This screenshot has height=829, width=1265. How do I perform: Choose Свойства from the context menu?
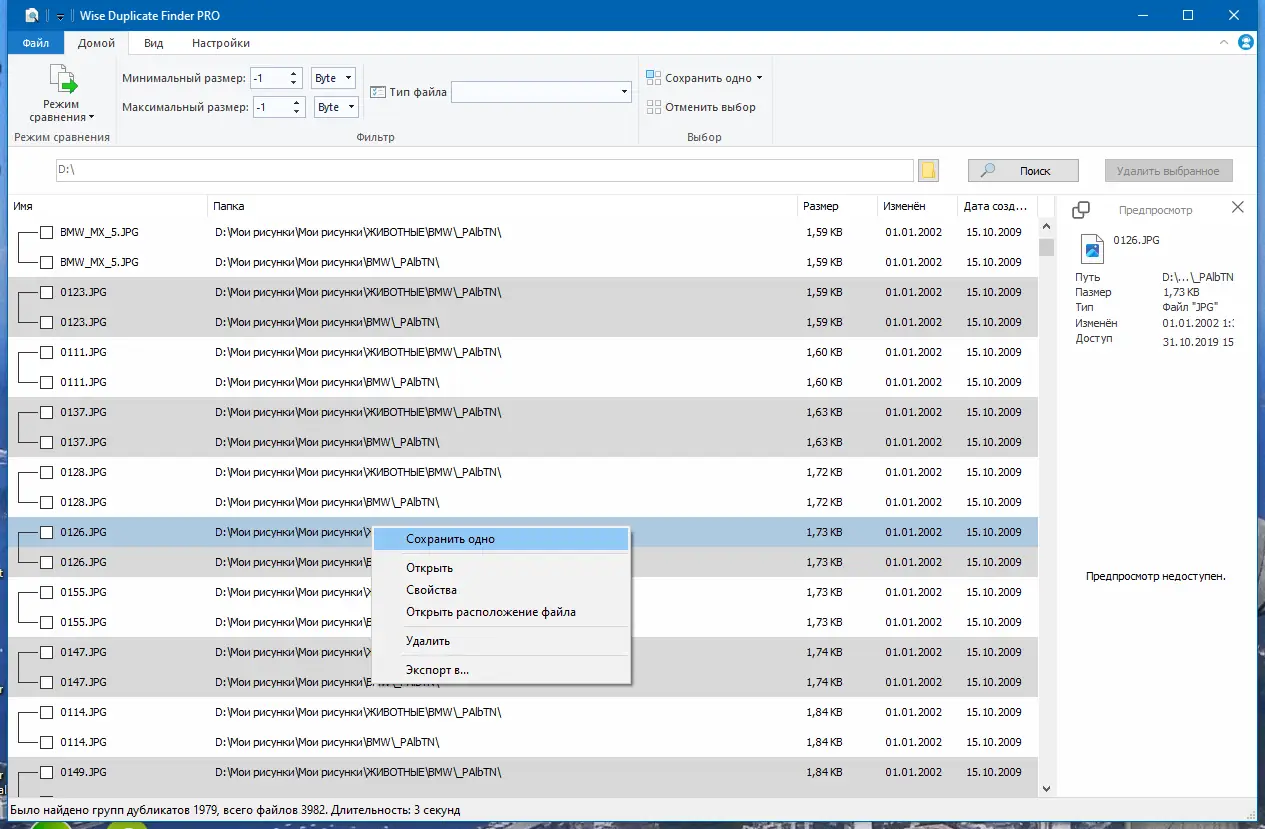coord(501,590)
